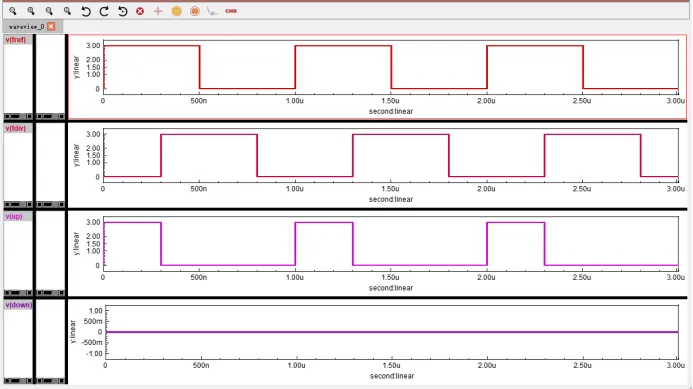Screen dimensions: 693x389
Task: Click the curve measurement toolbar icon
Action: 213,11
